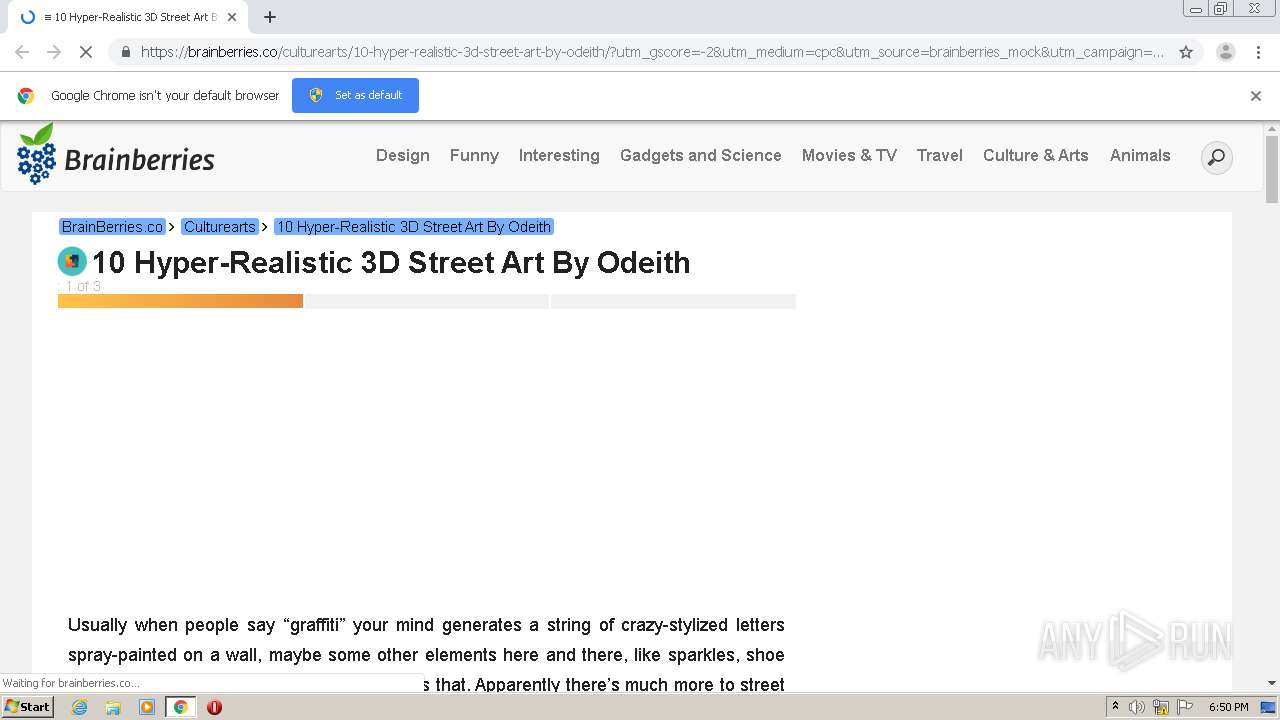Click the red stop-sign taskbar icon
This screenshot has width=1280, height=720.
[214, 707]
